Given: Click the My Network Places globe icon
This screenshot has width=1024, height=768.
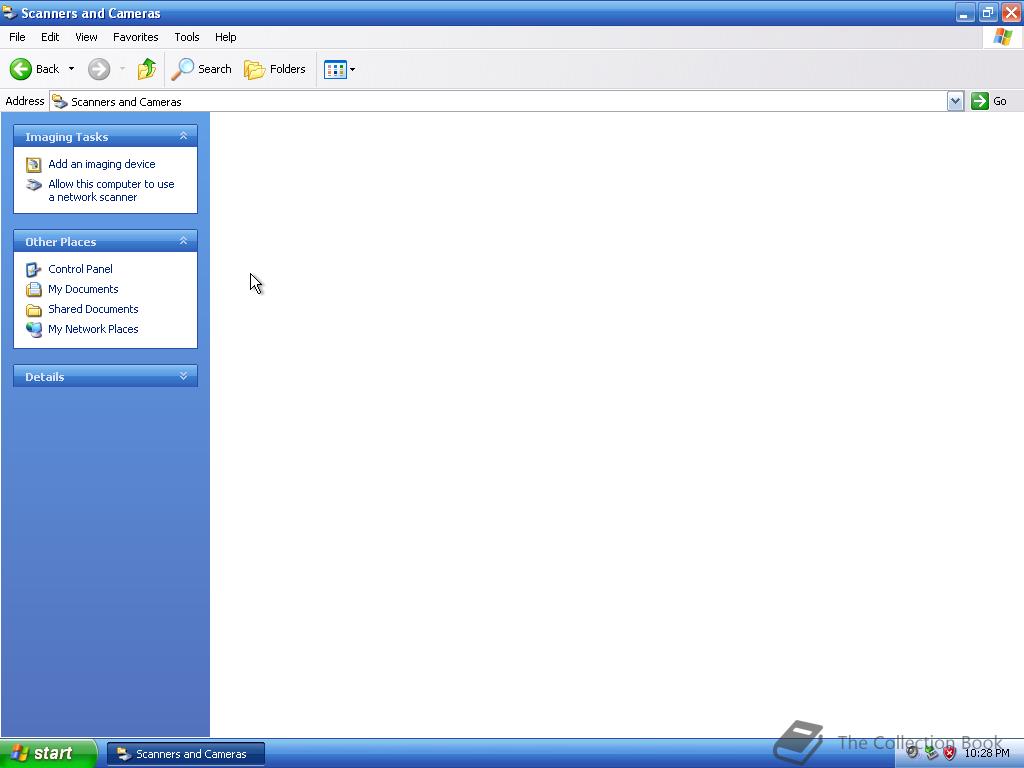Looking at the screenshot, I should pyautogui.click(x=33, y=330).
